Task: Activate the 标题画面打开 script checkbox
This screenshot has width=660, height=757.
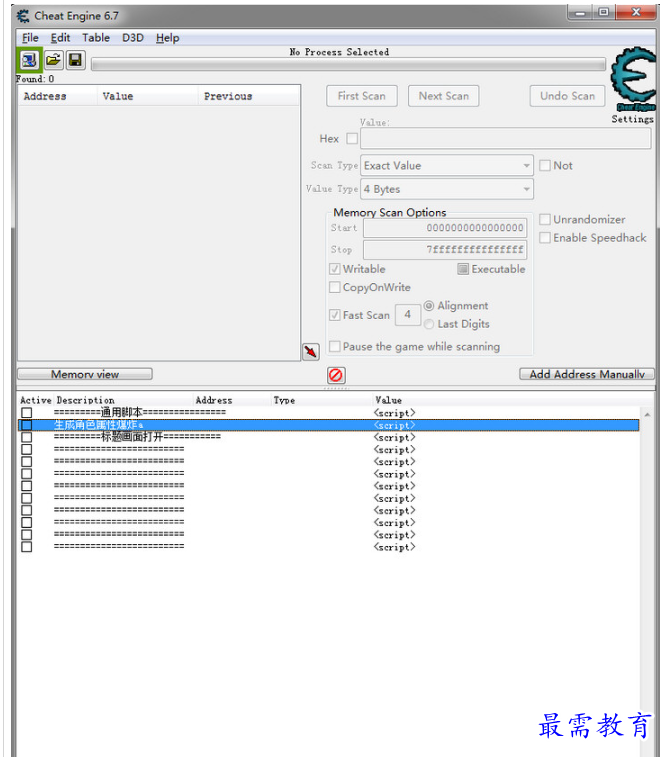Action: [27, 437]
